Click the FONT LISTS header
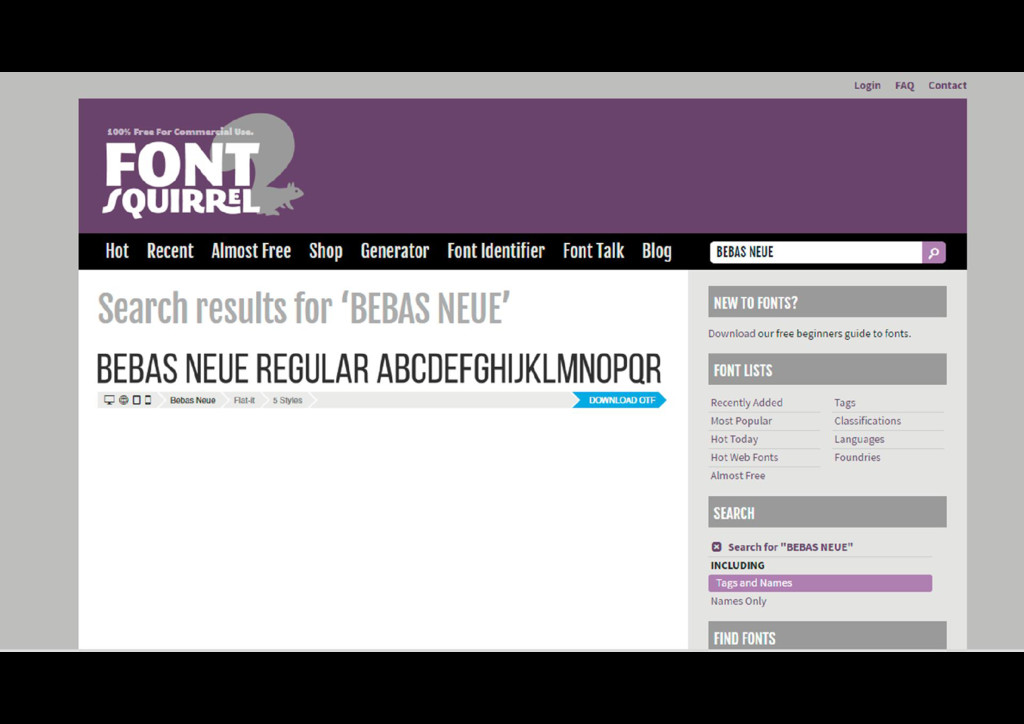The image size is (1024, 724). pos(827,370)
